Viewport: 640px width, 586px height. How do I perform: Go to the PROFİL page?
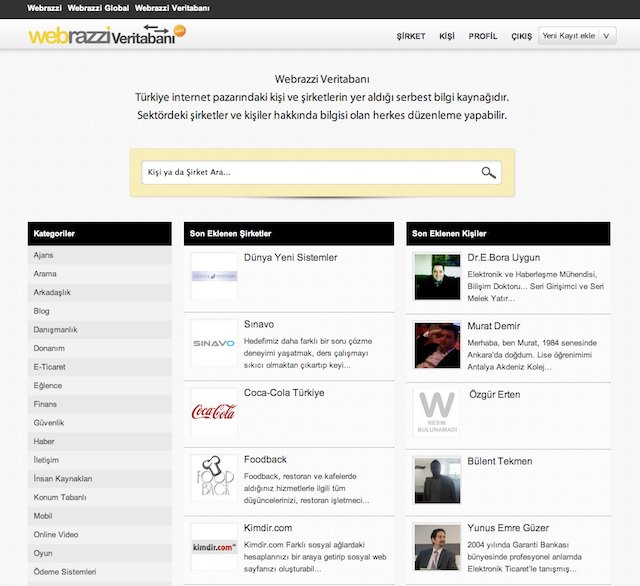point(483,36)
